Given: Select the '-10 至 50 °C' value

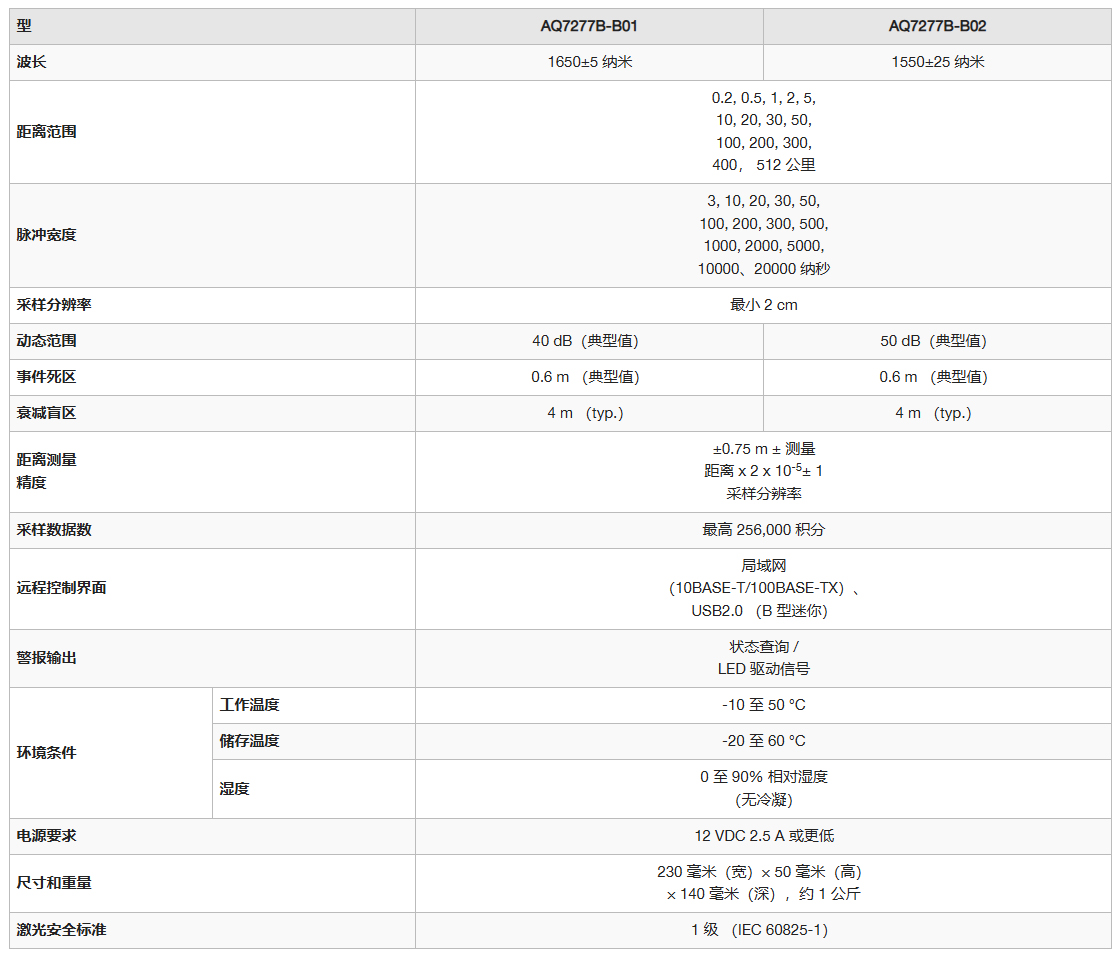Looking at the screenshot, I should pos(764,705).
